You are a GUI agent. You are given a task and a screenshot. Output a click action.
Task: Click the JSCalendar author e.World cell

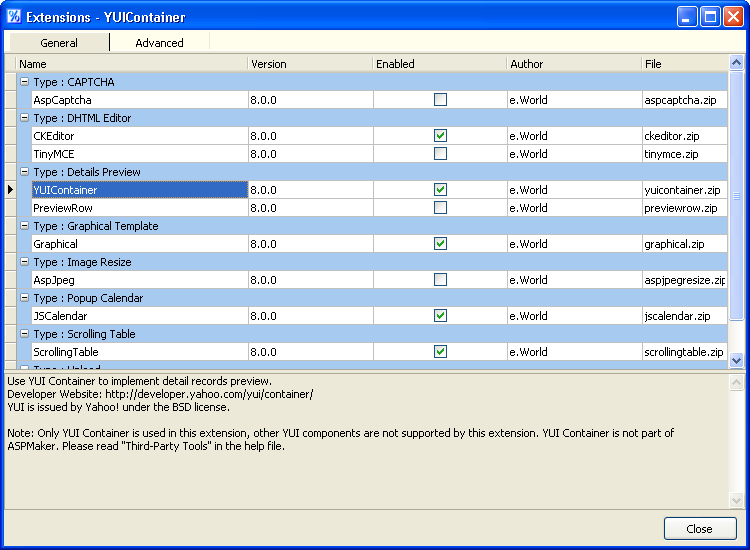(574, 316)
